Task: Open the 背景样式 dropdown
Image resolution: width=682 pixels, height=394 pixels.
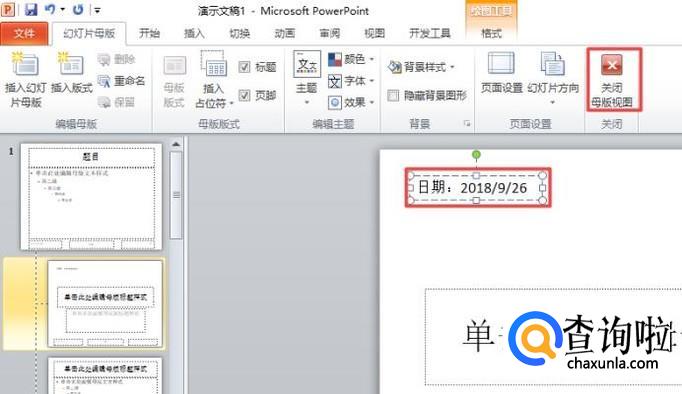Action: (421, 67)
